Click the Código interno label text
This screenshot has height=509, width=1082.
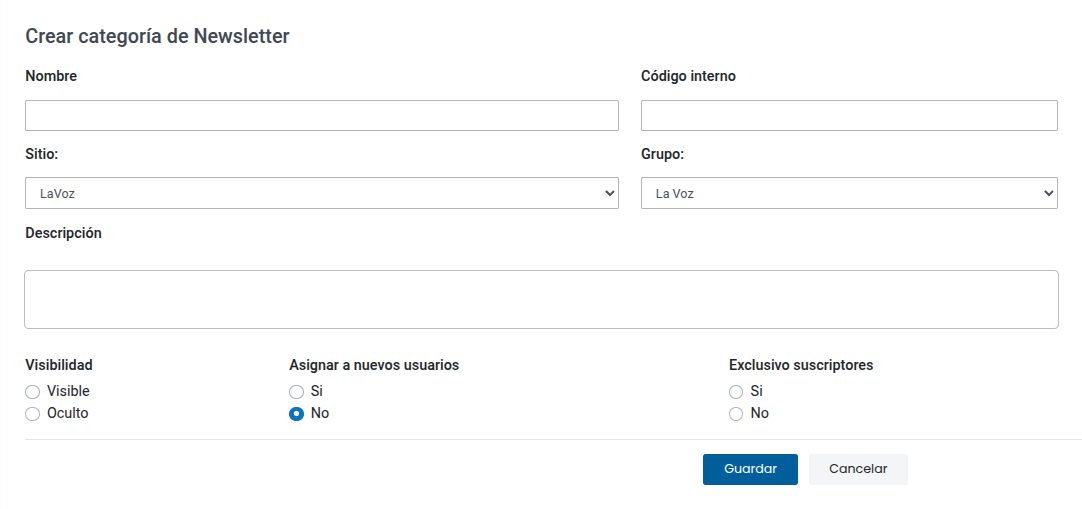pyautogui.click(x=688, y=76)
